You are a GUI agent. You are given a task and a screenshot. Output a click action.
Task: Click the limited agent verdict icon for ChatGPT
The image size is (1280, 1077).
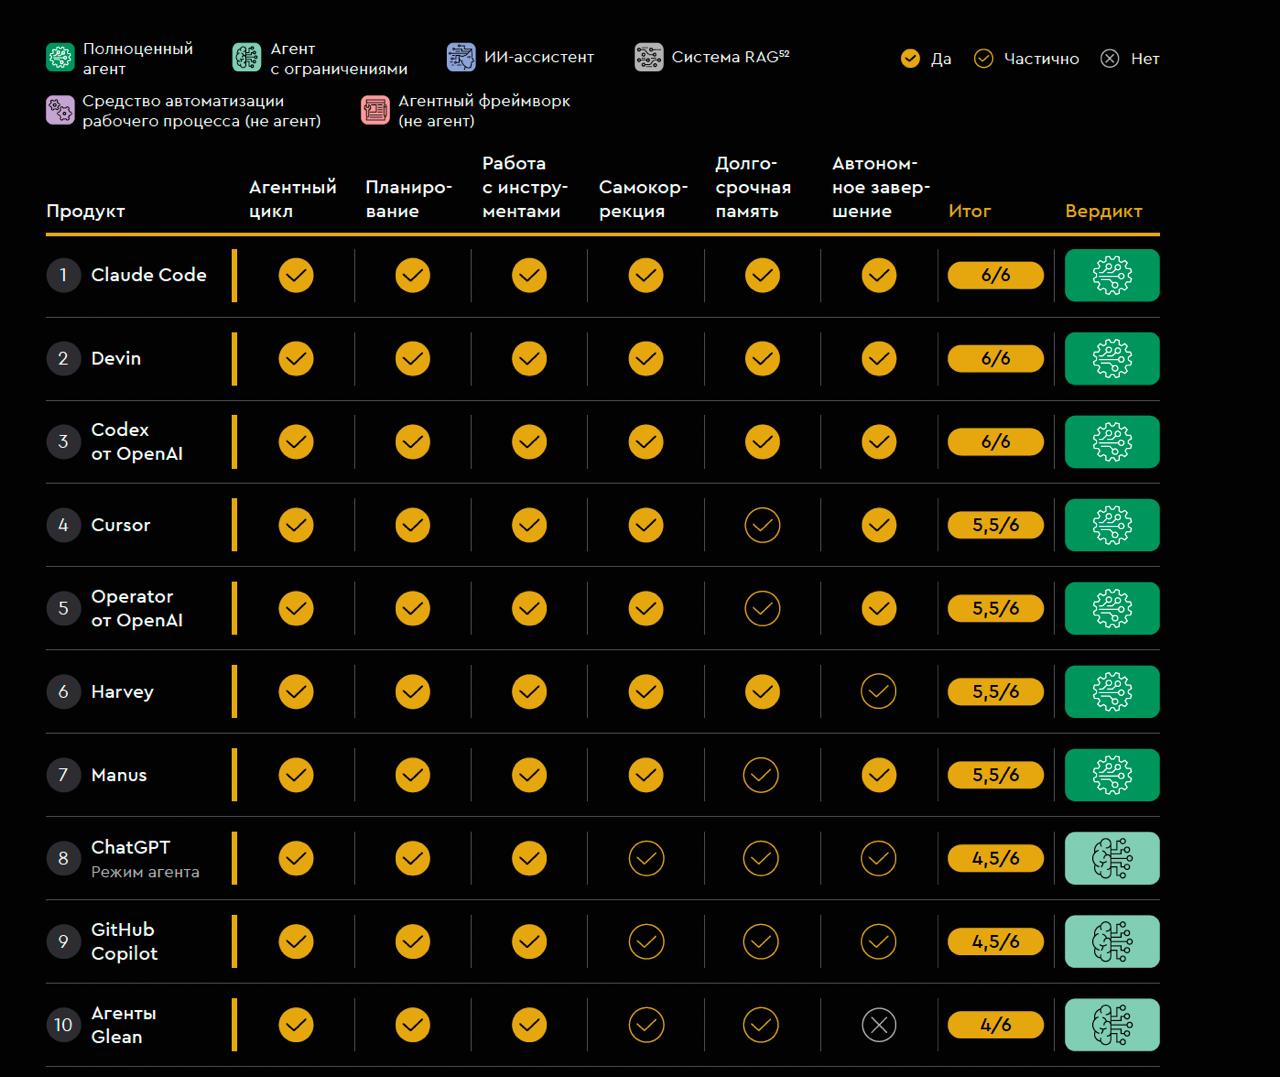[x=1112, y=858]
